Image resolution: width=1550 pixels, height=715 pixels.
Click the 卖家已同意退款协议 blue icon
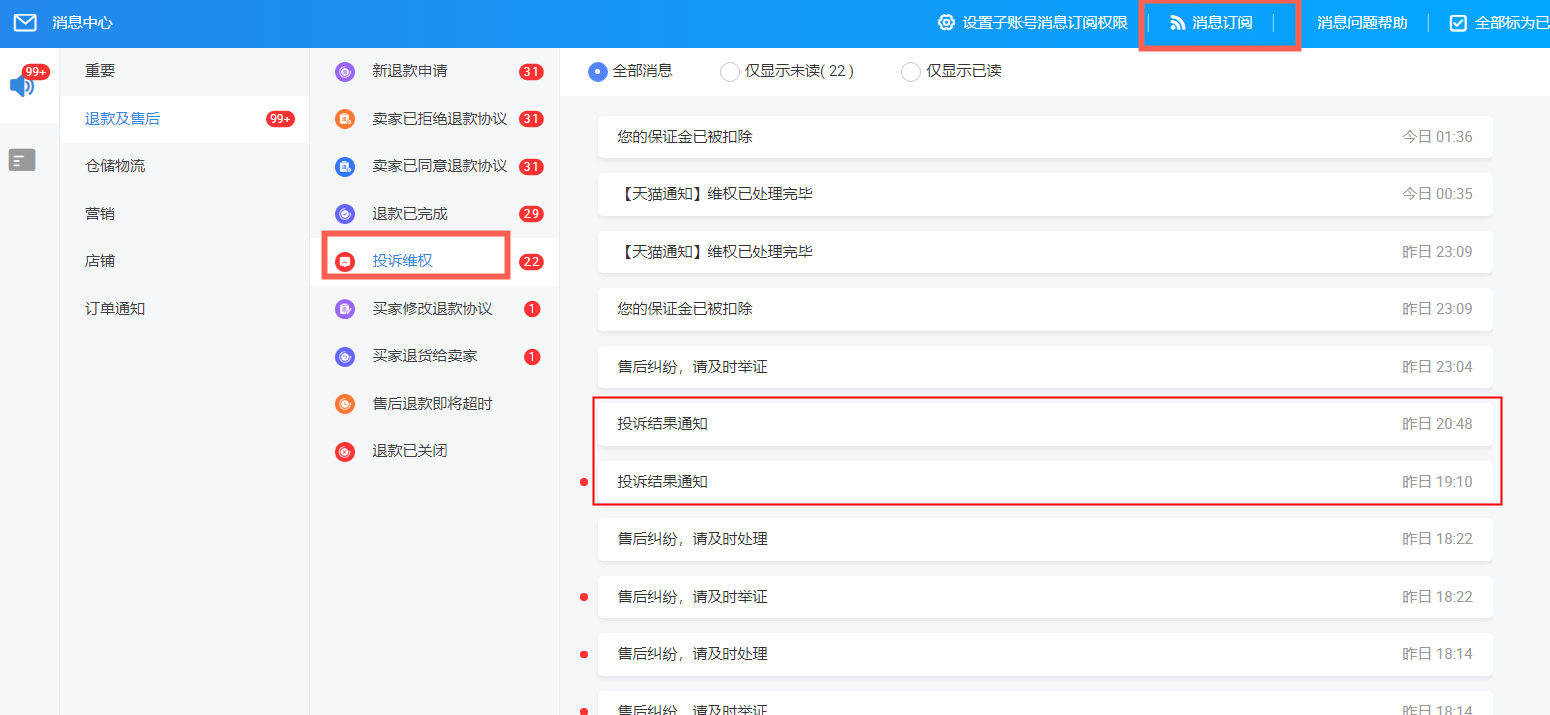click(345, 167)
